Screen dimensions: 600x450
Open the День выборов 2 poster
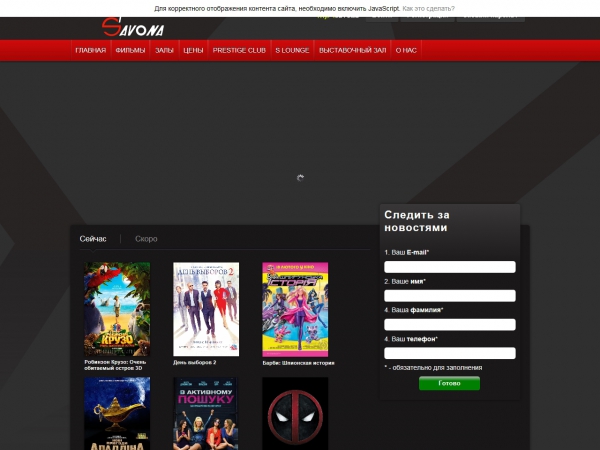click(206, 309)
